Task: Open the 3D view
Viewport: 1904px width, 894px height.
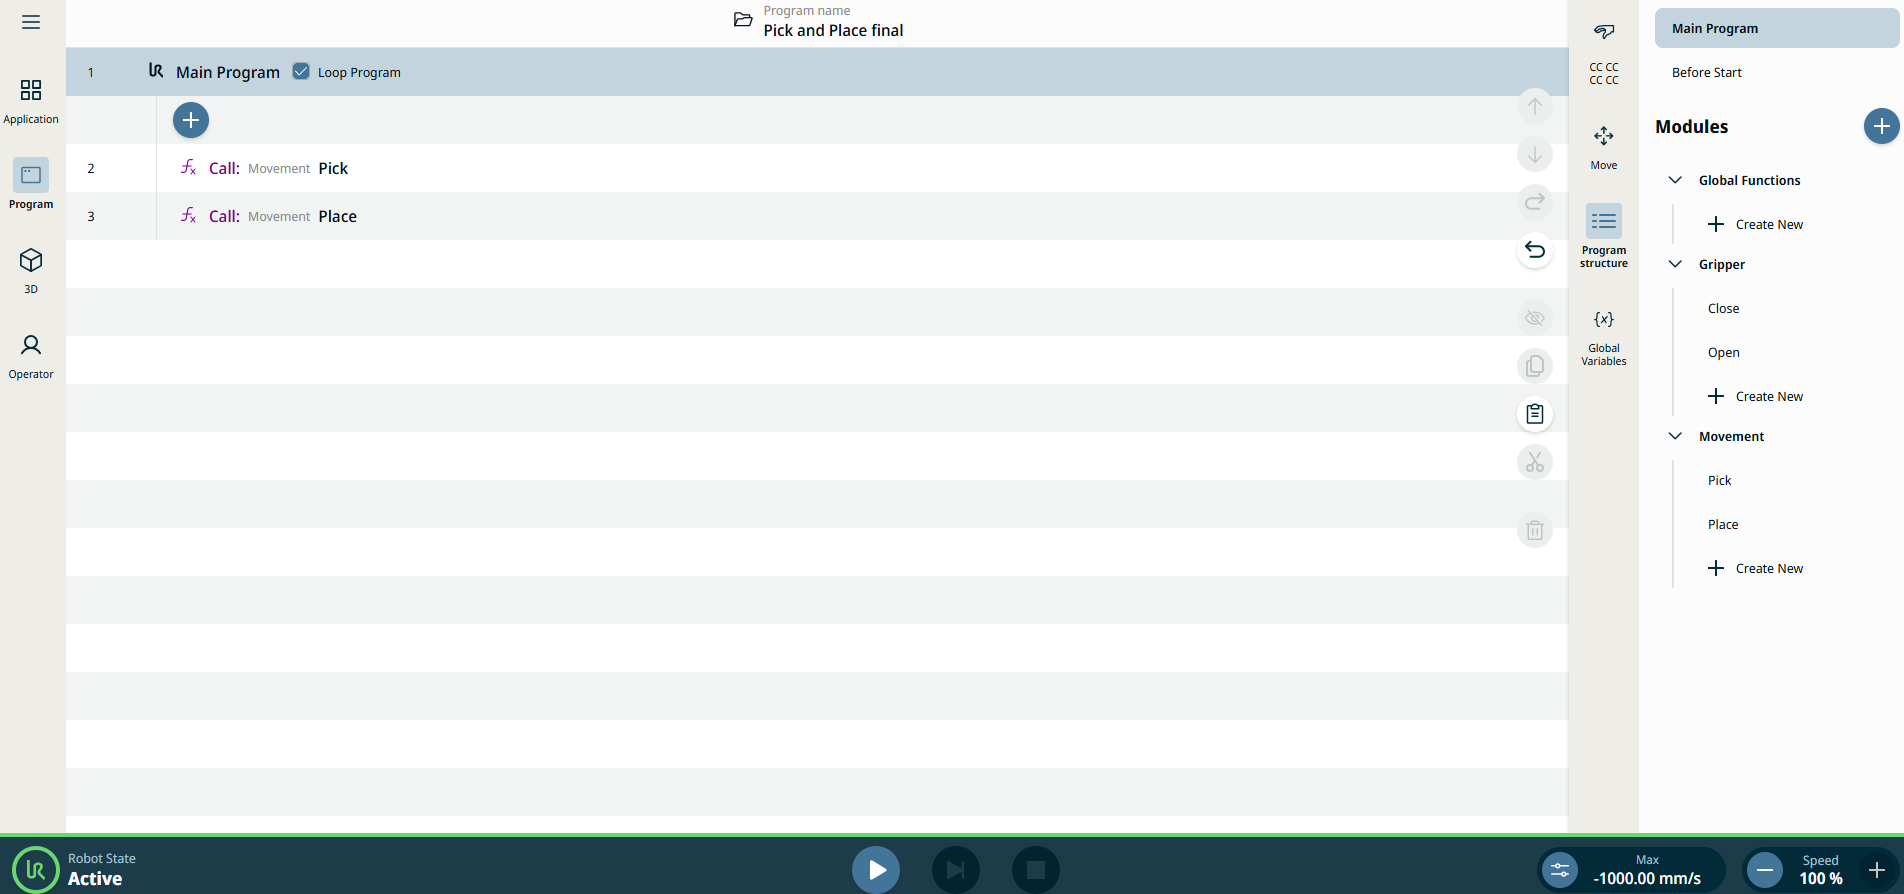Action: coord(31,271)
